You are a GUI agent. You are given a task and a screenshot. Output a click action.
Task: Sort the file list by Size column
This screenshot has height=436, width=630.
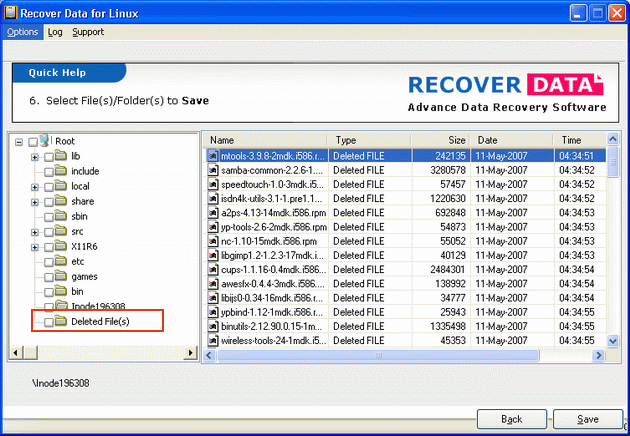click(x=440, y=140)
